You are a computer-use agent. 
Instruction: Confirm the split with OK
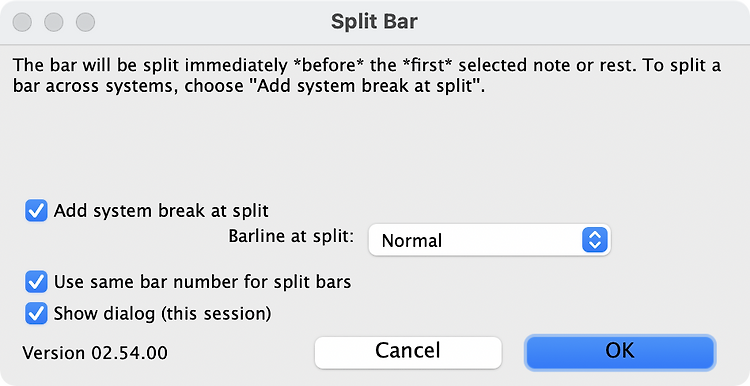point(620,352)
